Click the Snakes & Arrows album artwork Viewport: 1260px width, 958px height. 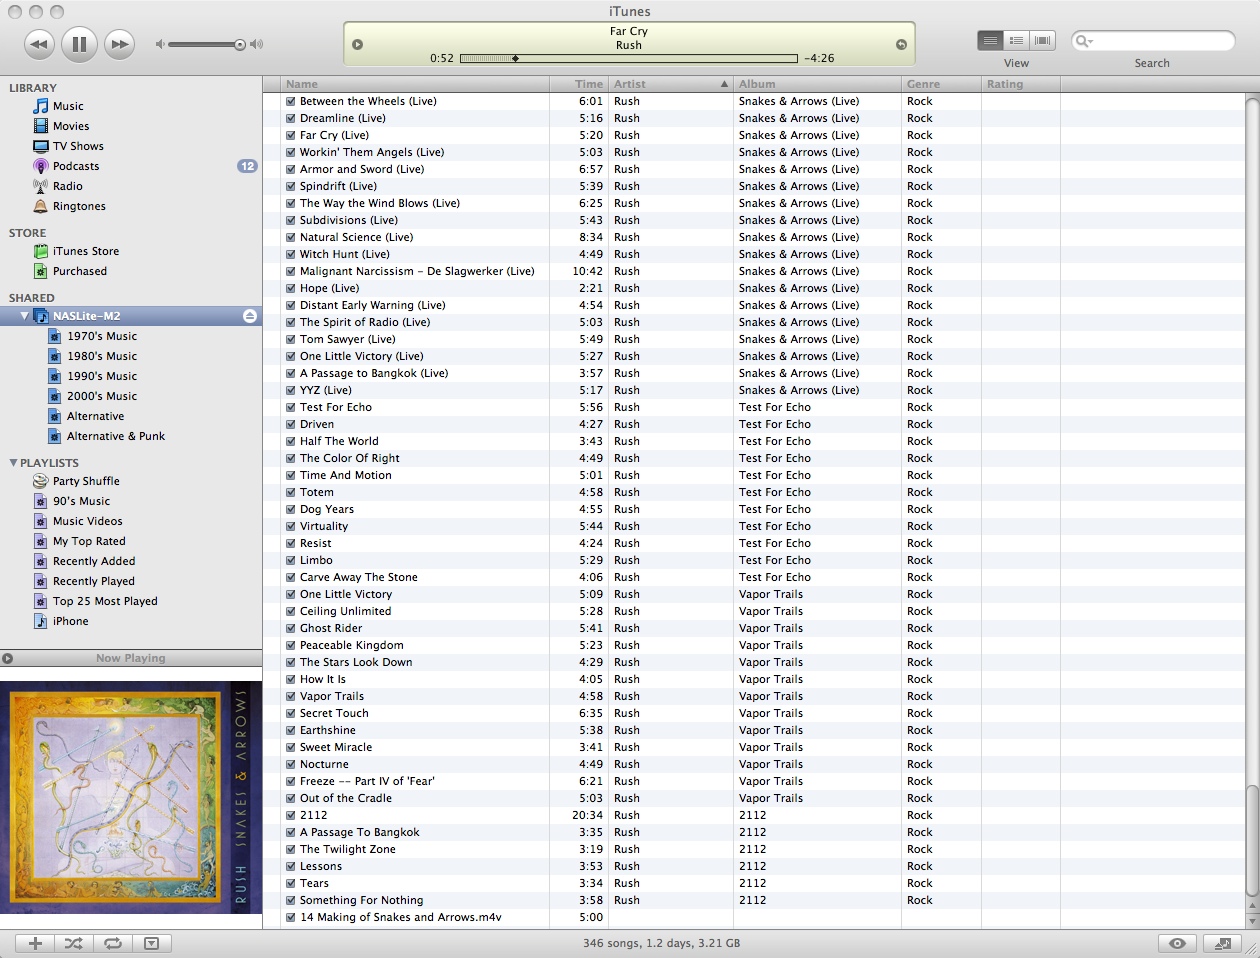point(131,796)
